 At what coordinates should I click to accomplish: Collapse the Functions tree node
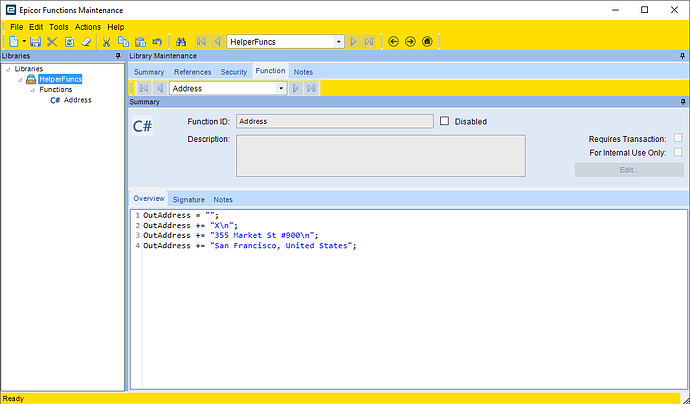tap(32, 90)
